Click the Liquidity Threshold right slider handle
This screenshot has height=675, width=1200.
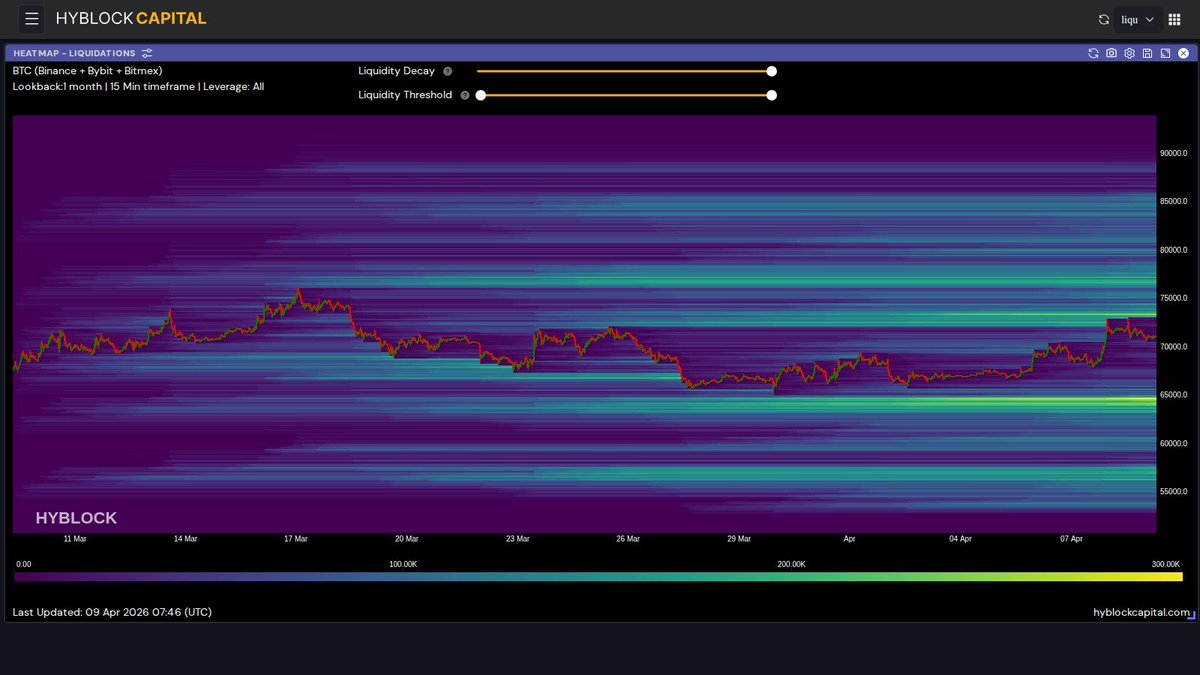click(771, 95)
